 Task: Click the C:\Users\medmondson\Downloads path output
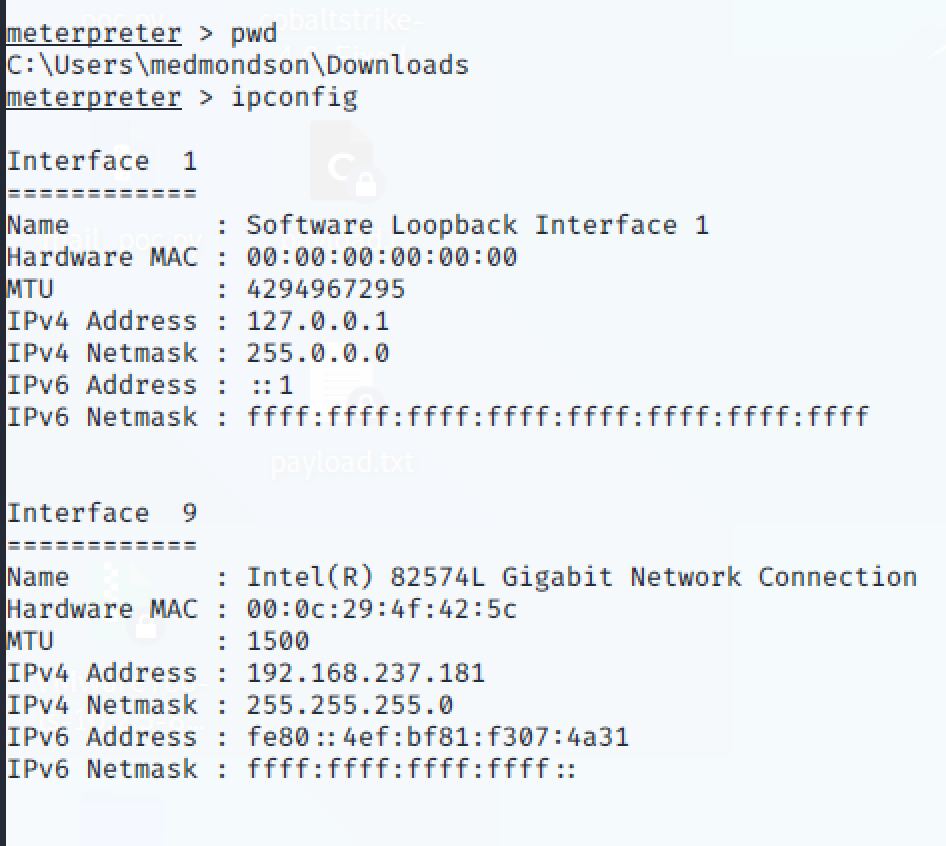pyautogui.click(x=237, y=65)
